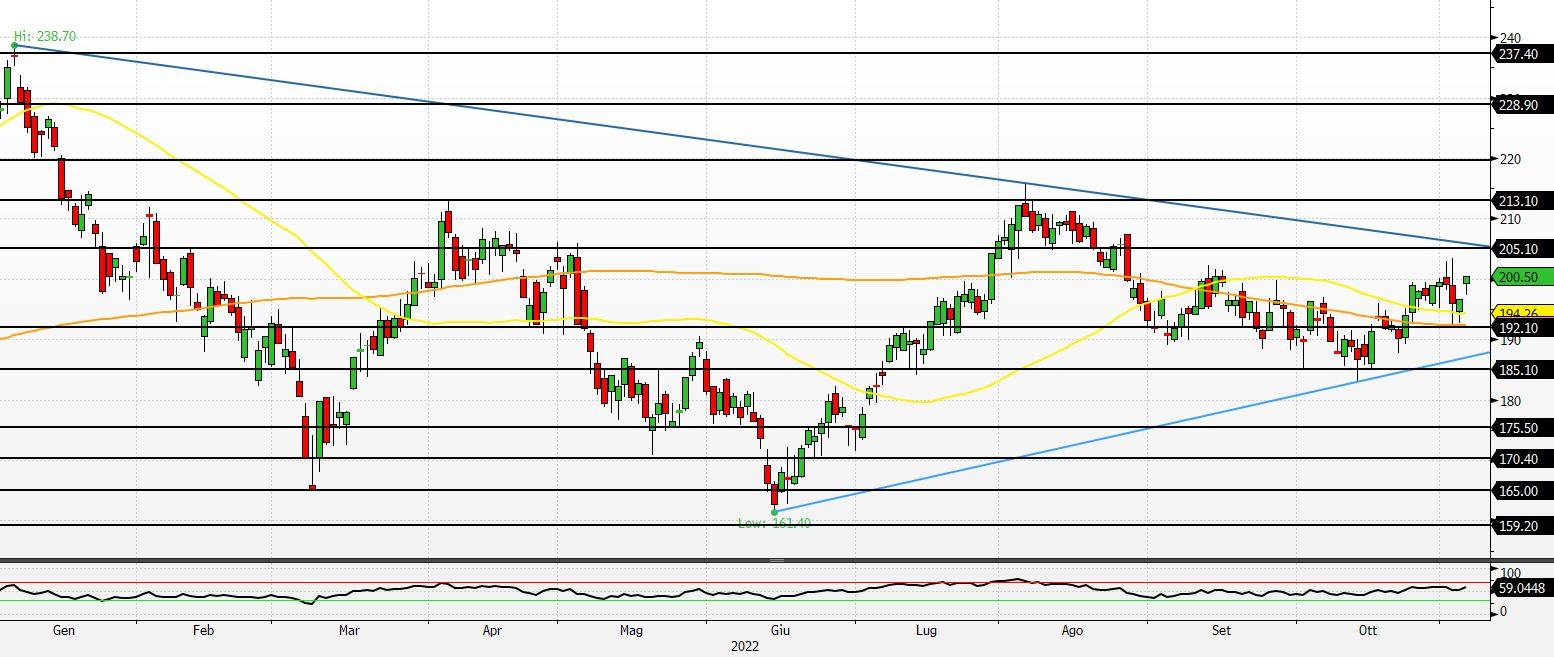Select the 240 axis tick label
Viewport: 1554px width, 657px height.
[1510, 38]
